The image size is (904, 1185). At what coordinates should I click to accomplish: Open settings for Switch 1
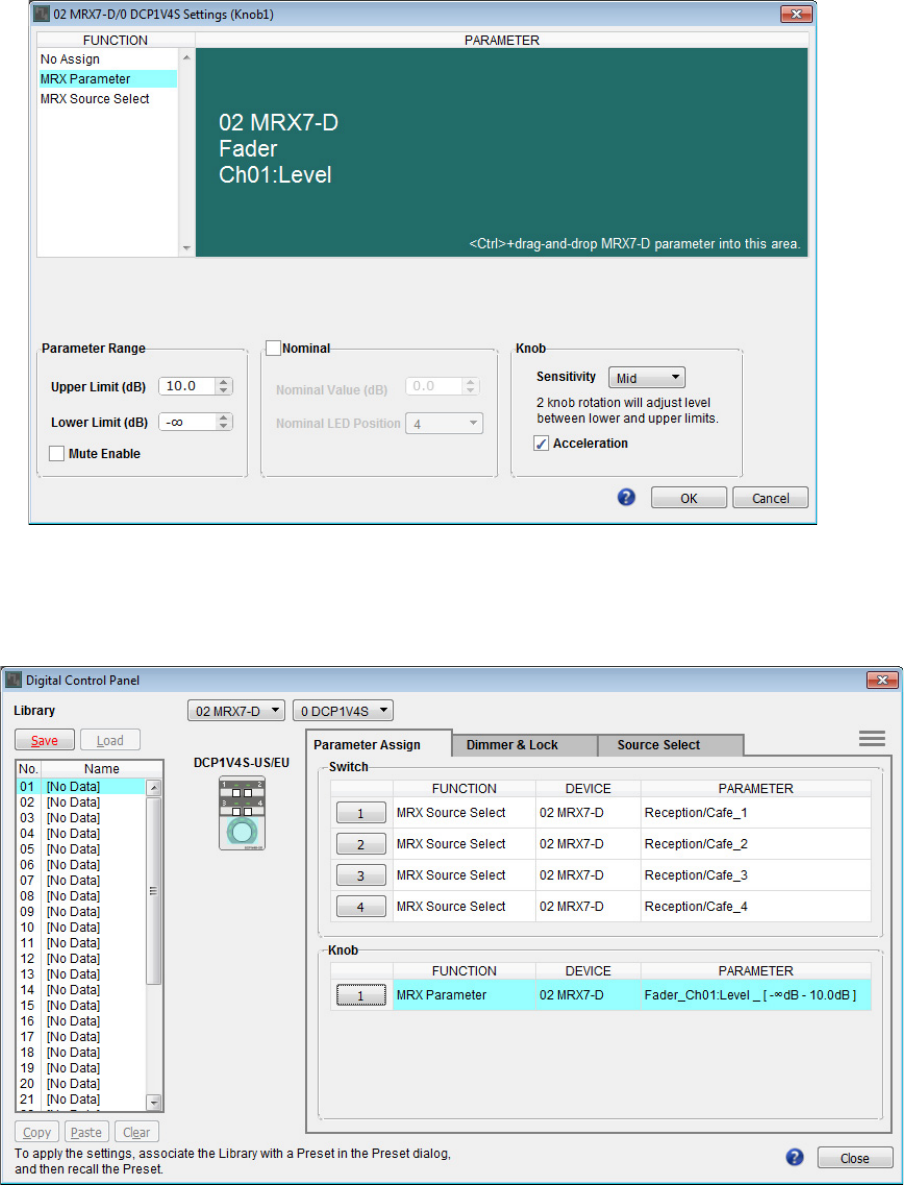click(361, 813)
